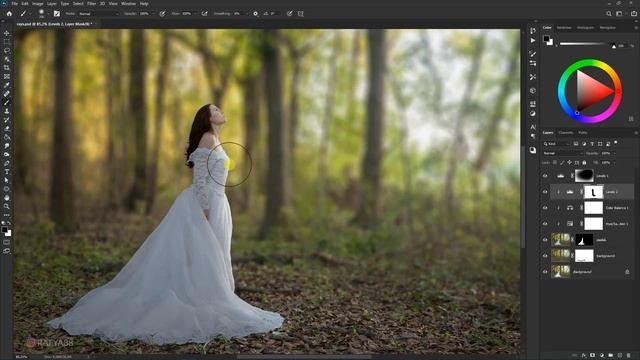
Task: Open the brush Mode dropdown
Action: click(x=99, y=13)
